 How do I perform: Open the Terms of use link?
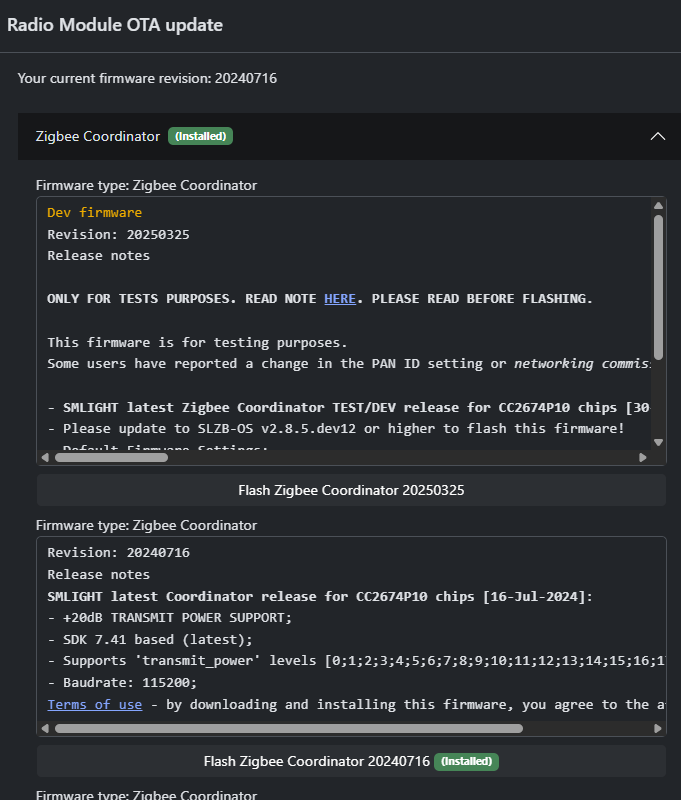click(x=94, y=705)
